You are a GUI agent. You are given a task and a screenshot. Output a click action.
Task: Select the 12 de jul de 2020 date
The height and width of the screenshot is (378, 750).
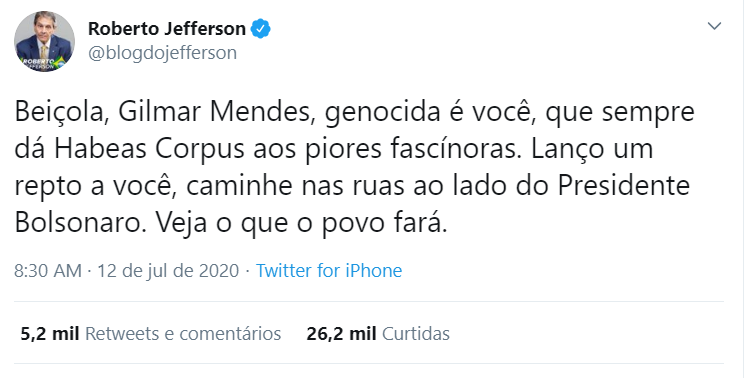168,271
